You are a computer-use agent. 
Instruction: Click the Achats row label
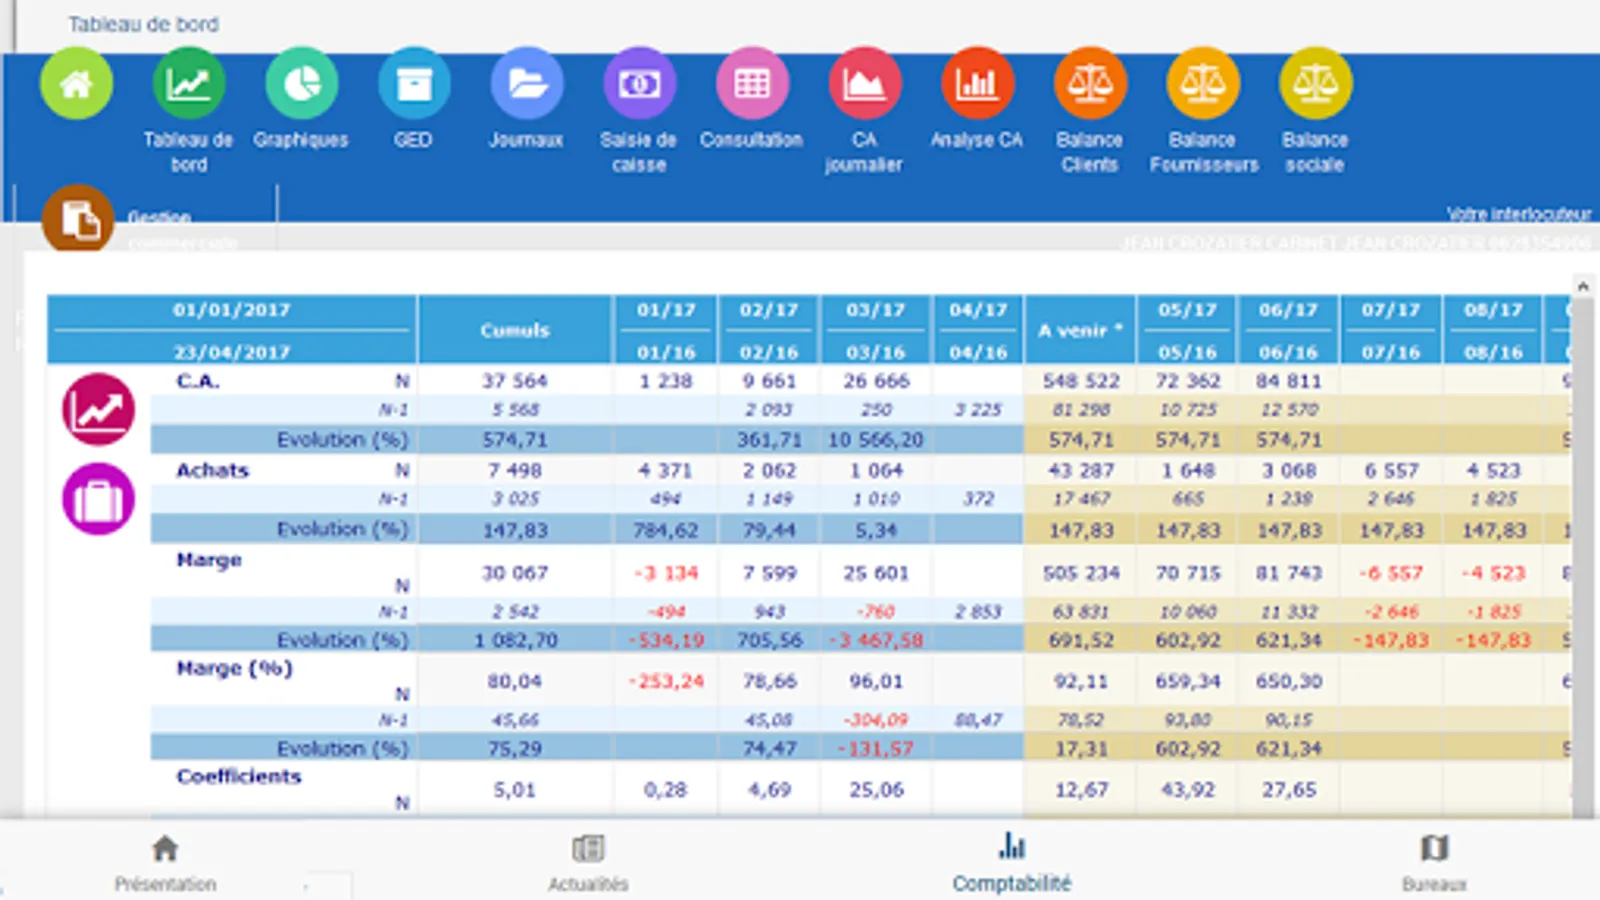click(212, 470)
